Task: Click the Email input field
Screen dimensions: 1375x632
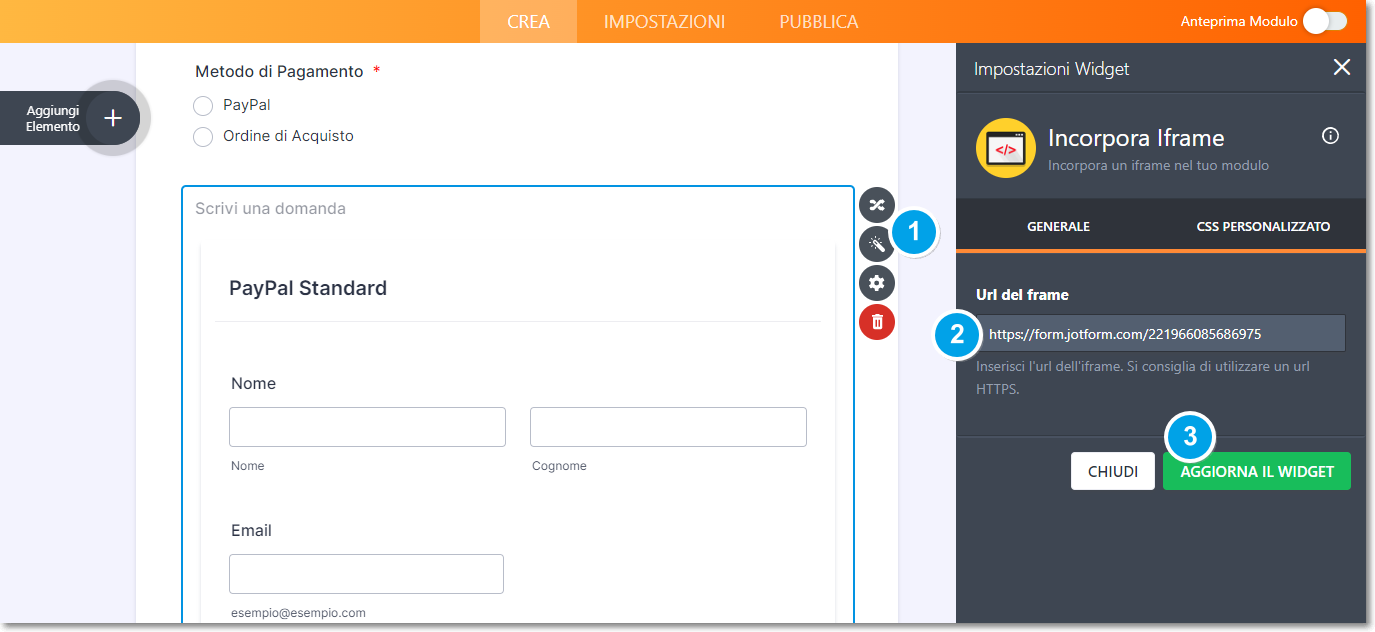Action: 366,574
